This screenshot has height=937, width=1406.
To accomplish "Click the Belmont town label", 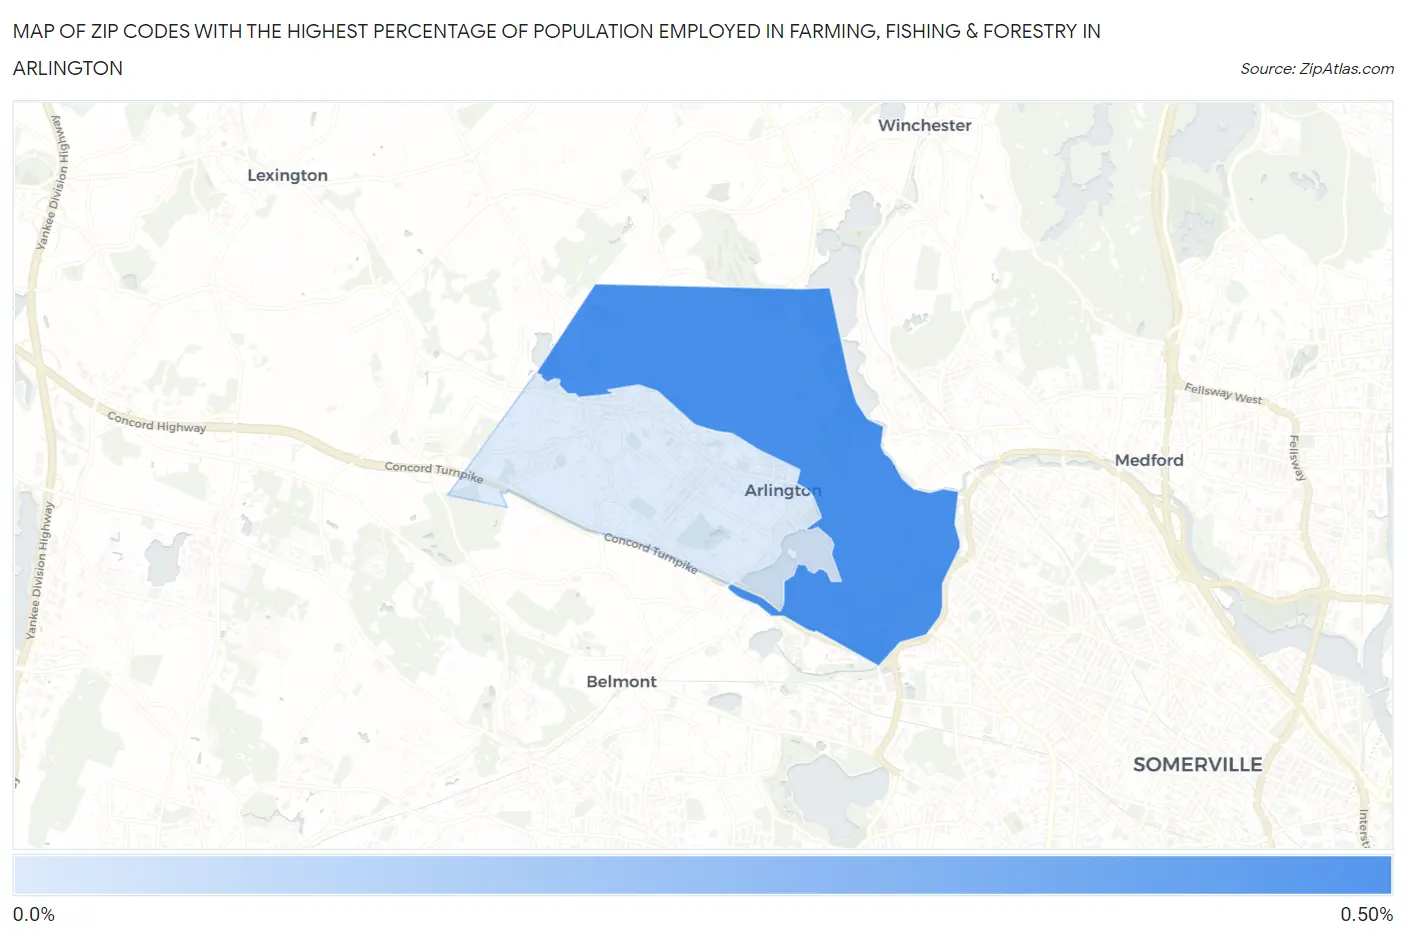I will pyautogui.click(x=621, y=681).
